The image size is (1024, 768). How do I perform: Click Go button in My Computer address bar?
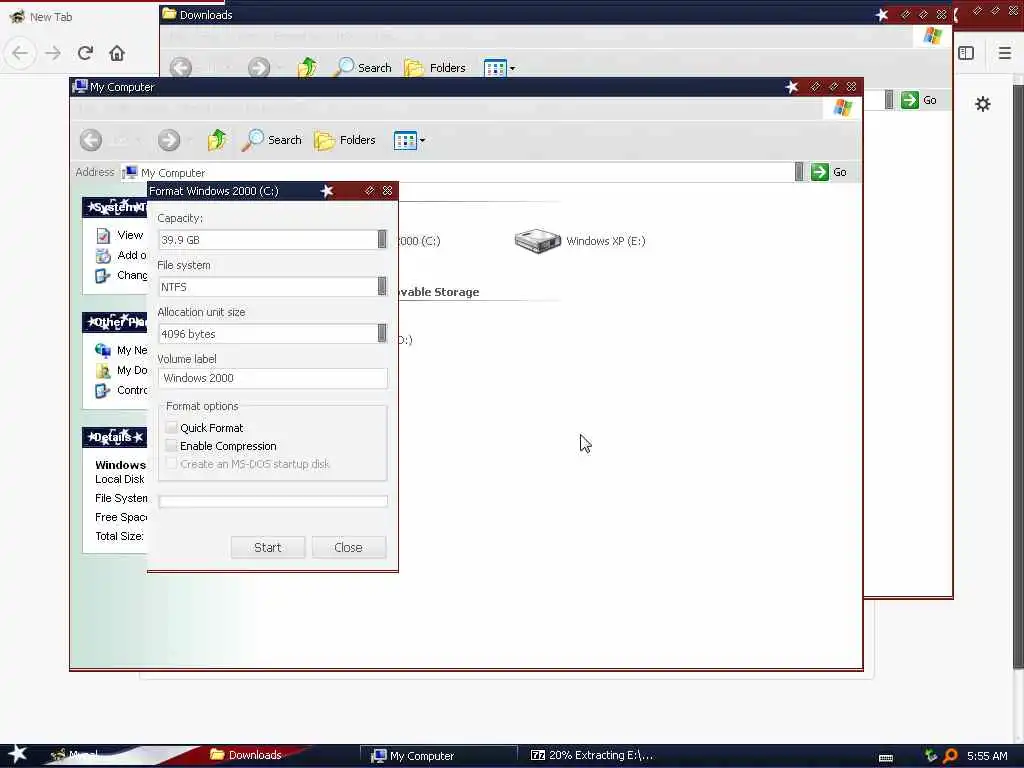click(829, 172)
